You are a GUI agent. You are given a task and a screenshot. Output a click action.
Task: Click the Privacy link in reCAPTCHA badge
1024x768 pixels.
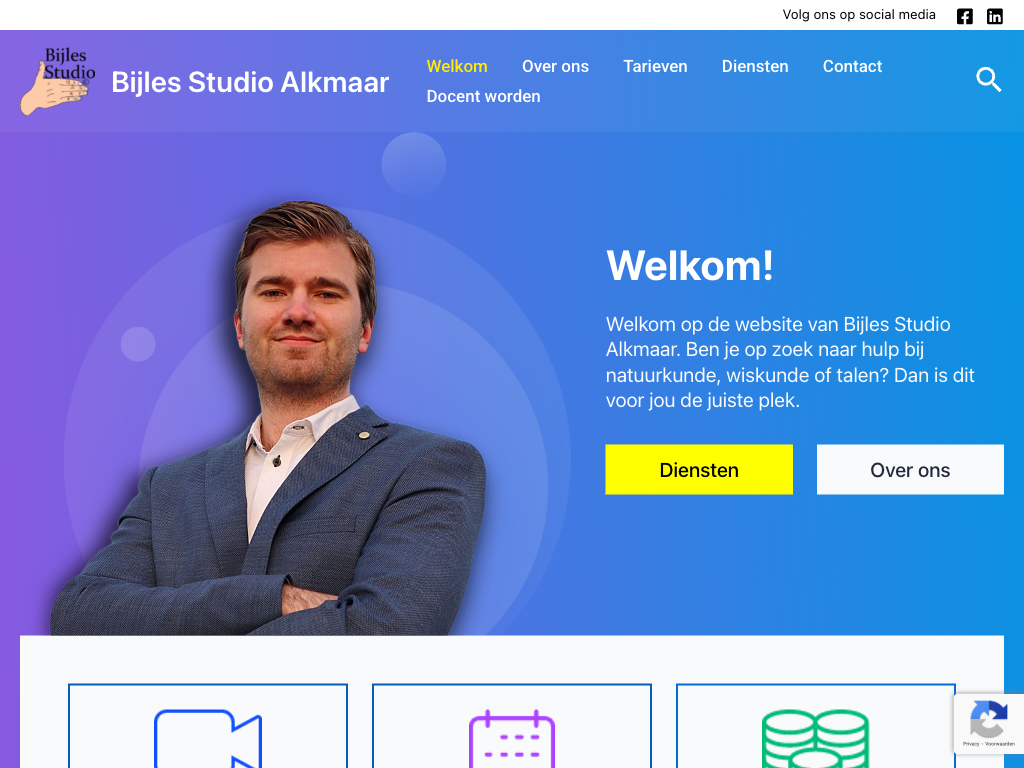[971, 744]
